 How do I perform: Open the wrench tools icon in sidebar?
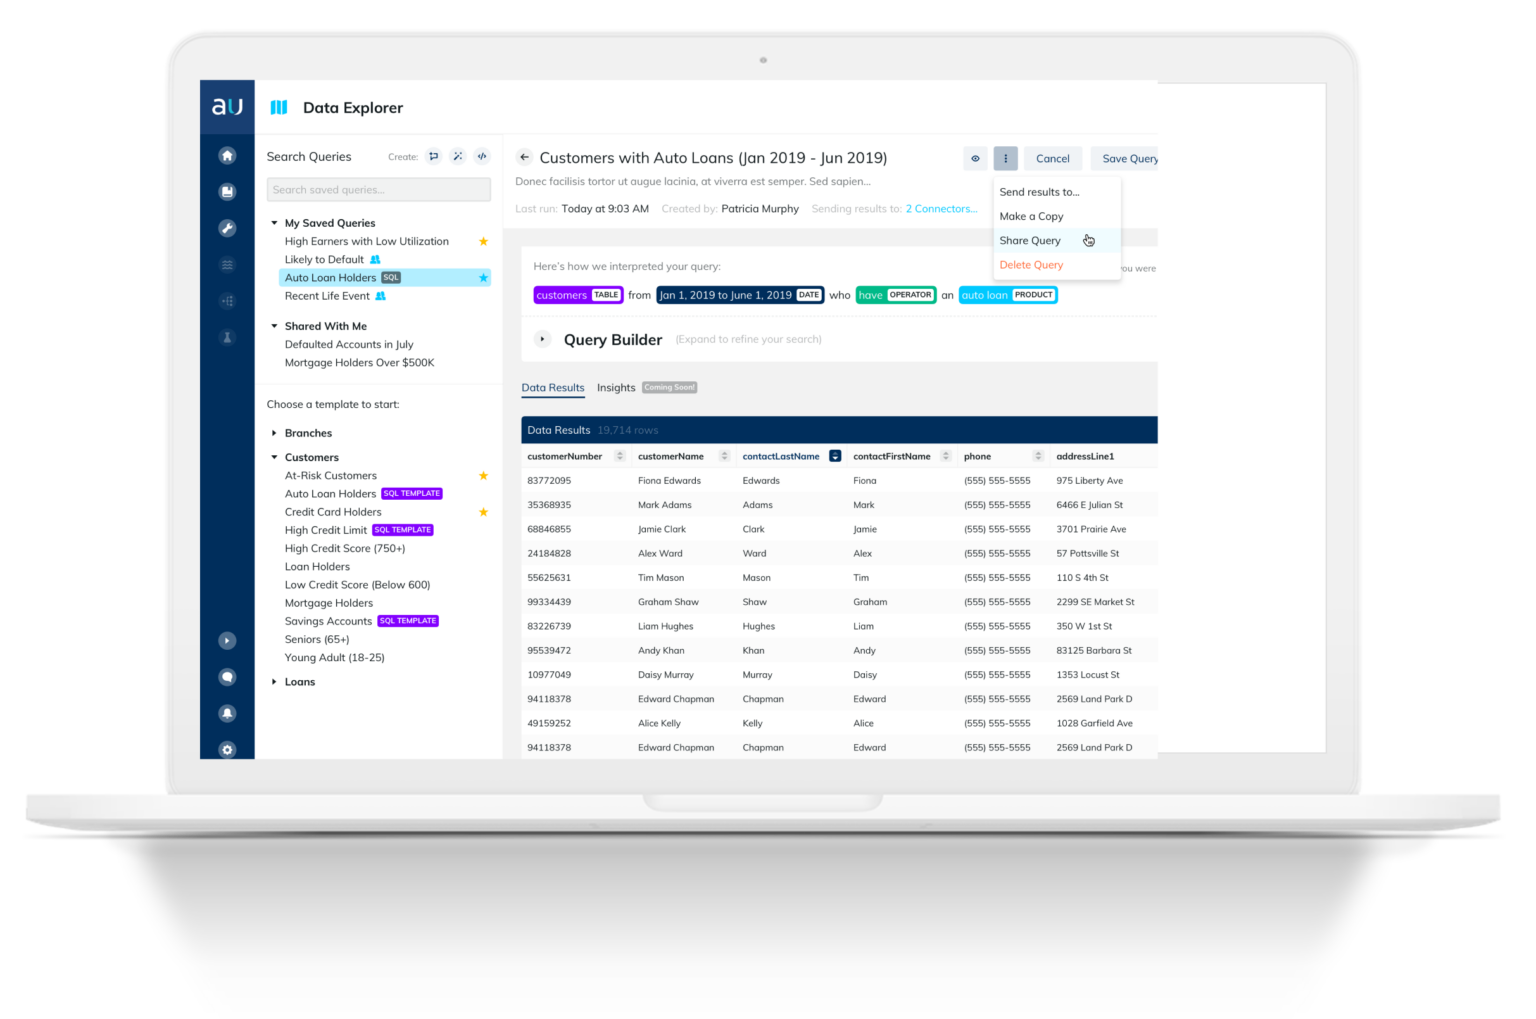227,228
